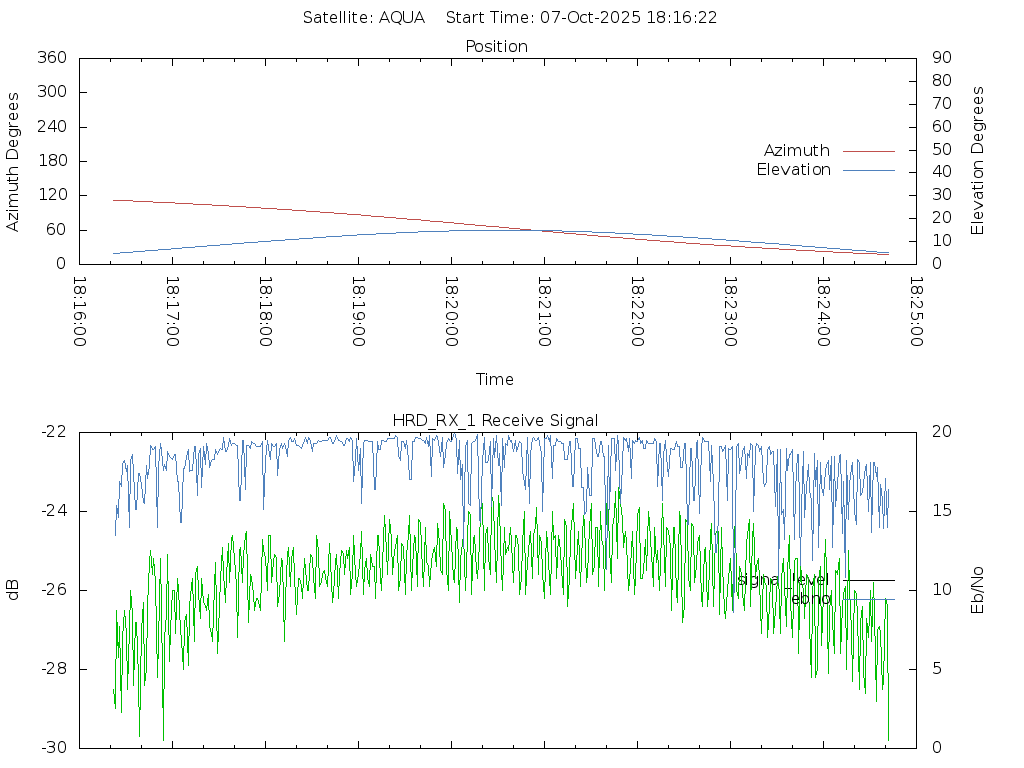Click the Azimuth Degrees y-axis label
1024x768 pixels.
13,161
